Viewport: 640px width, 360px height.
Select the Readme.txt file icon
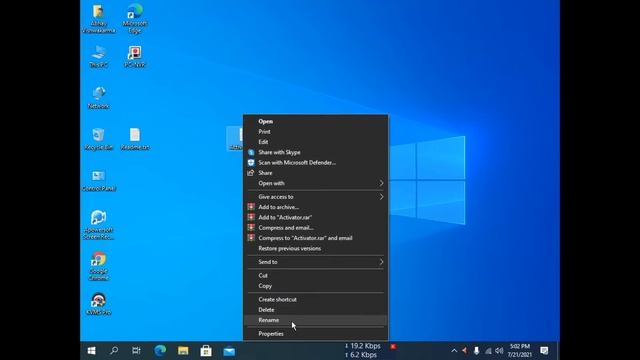click(135, 139)
